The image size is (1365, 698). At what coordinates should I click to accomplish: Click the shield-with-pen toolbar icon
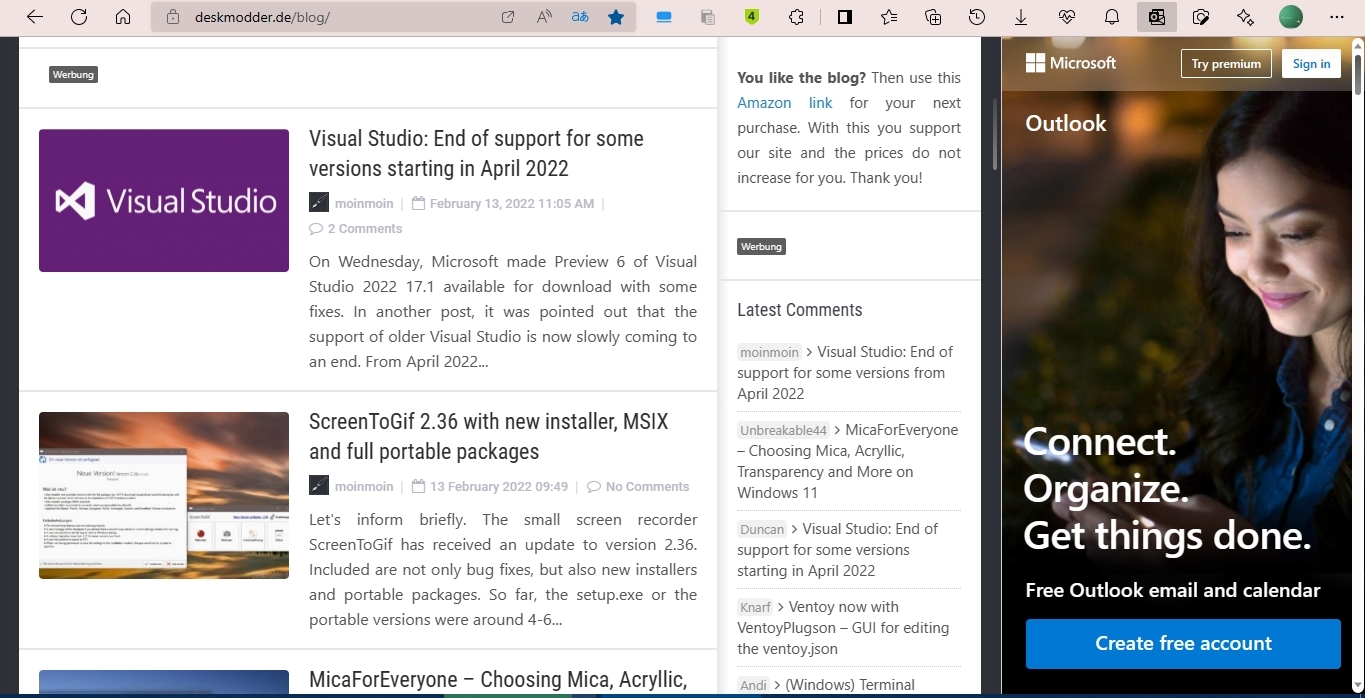coord(1201,17)
